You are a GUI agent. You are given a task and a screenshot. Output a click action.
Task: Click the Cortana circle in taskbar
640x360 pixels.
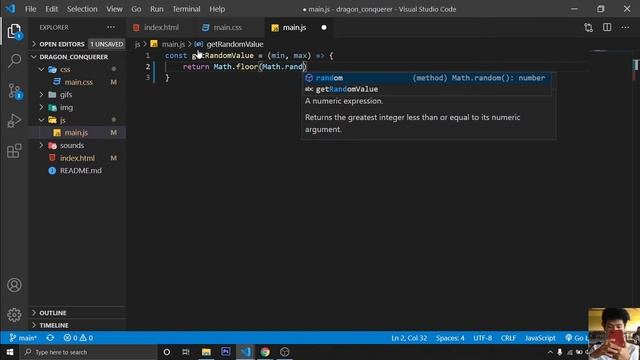pyautogui.click(x=167, y=352)
